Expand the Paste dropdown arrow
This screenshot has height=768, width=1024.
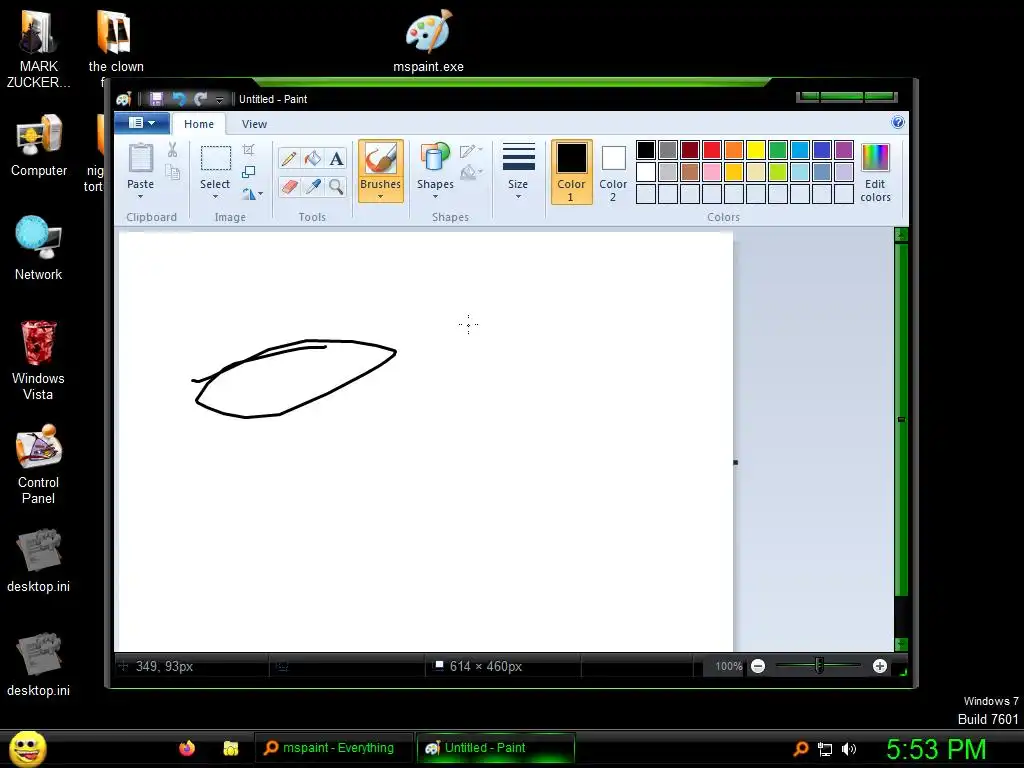140,197
